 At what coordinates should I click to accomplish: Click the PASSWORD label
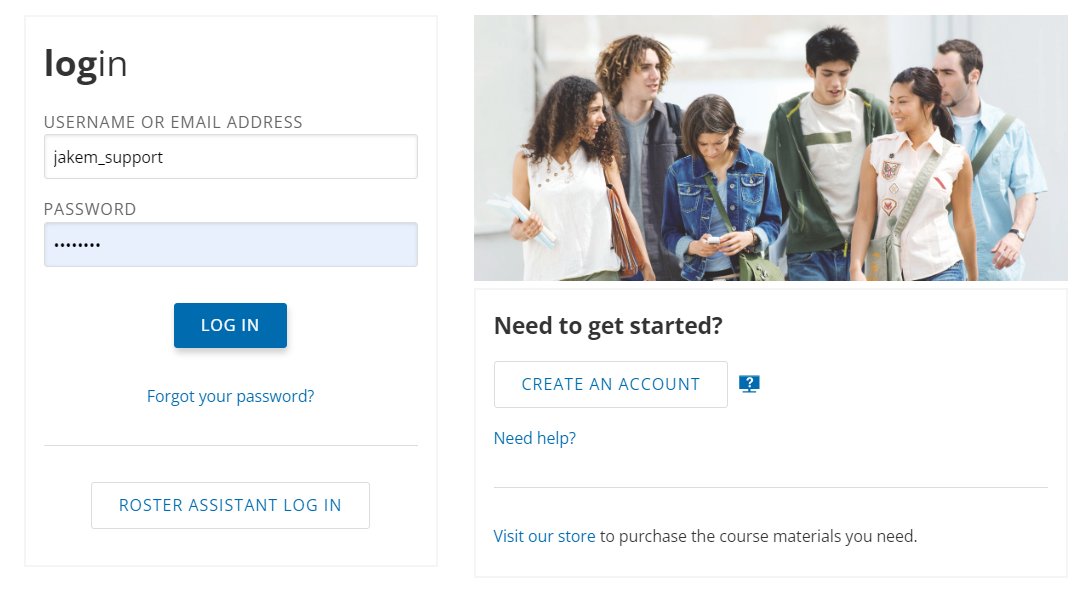tap(90, 209)
